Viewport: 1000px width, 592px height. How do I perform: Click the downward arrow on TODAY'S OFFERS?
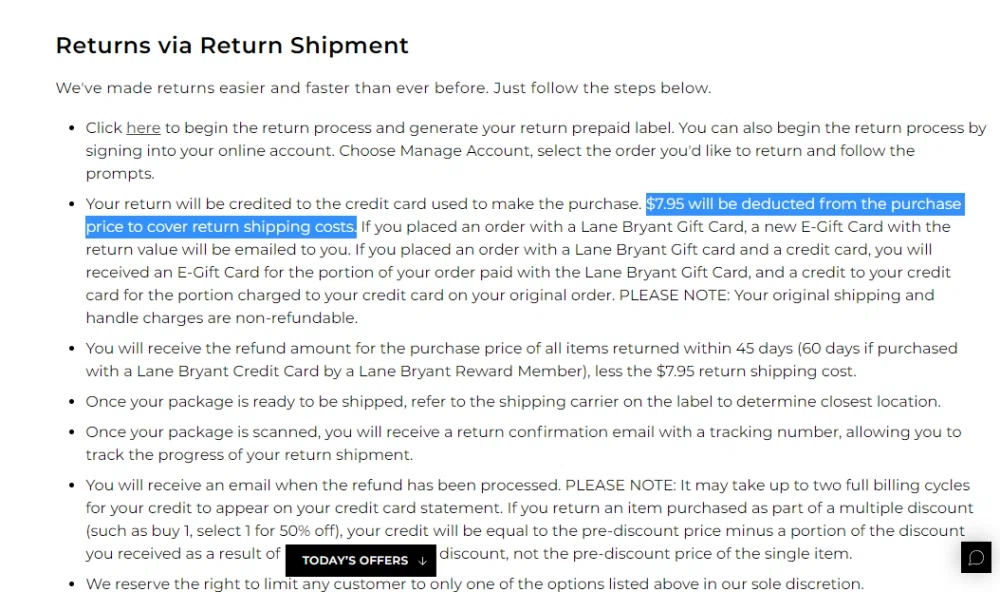point(420,560)
